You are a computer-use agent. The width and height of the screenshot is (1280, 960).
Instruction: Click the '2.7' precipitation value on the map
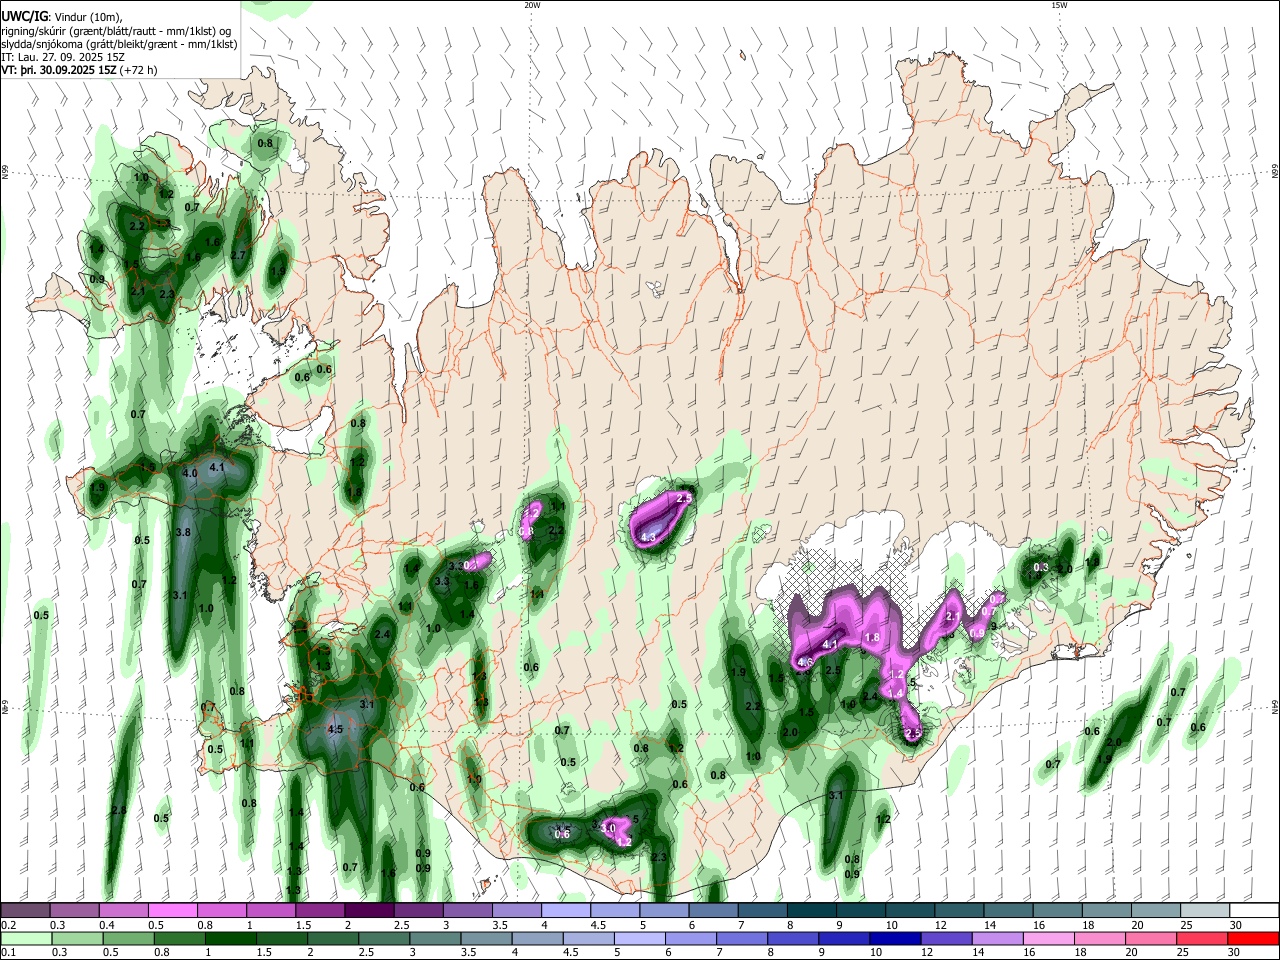[x=238, y=256]
